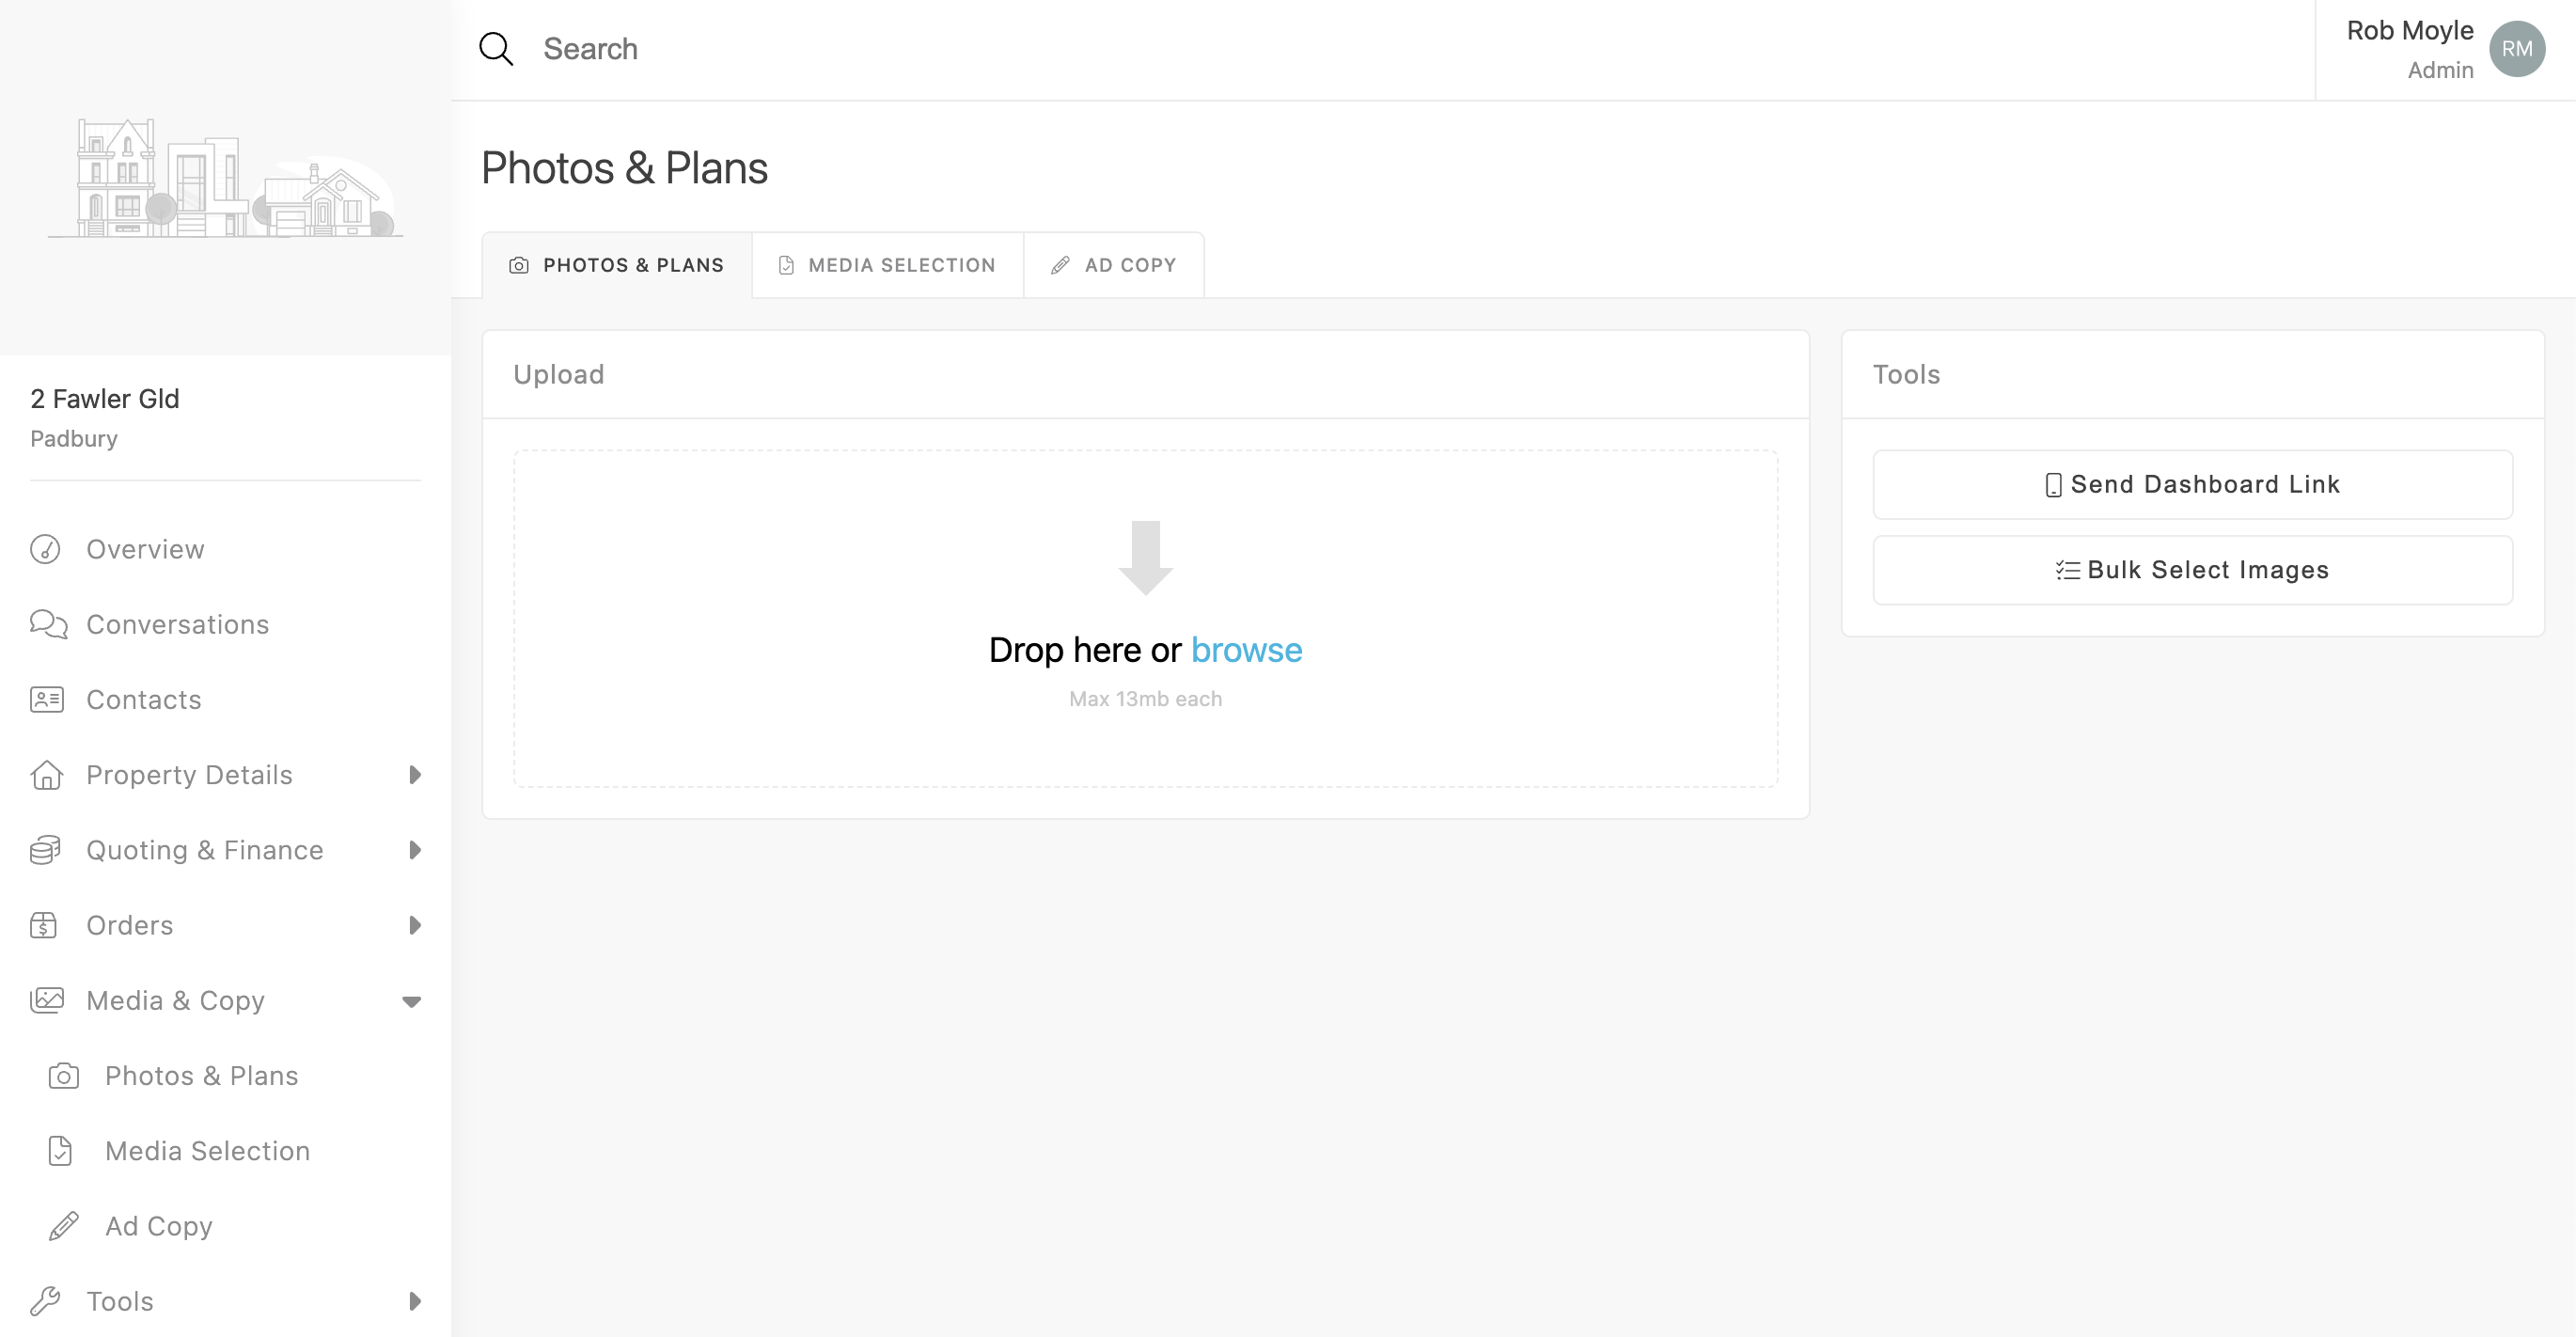
Task: Expand the Property Details section
Action: (x=414, y=775)
